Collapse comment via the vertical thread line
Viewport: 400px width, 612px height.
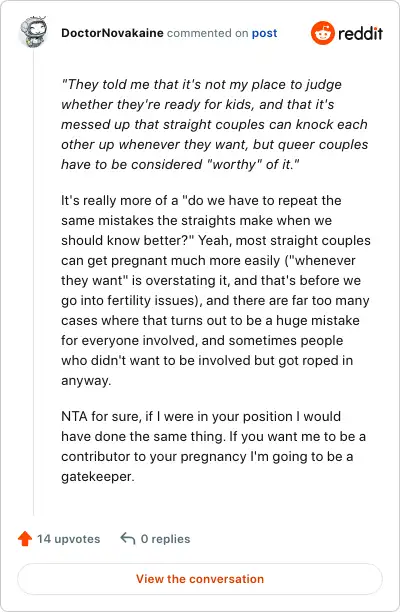(x=33, y=281)
